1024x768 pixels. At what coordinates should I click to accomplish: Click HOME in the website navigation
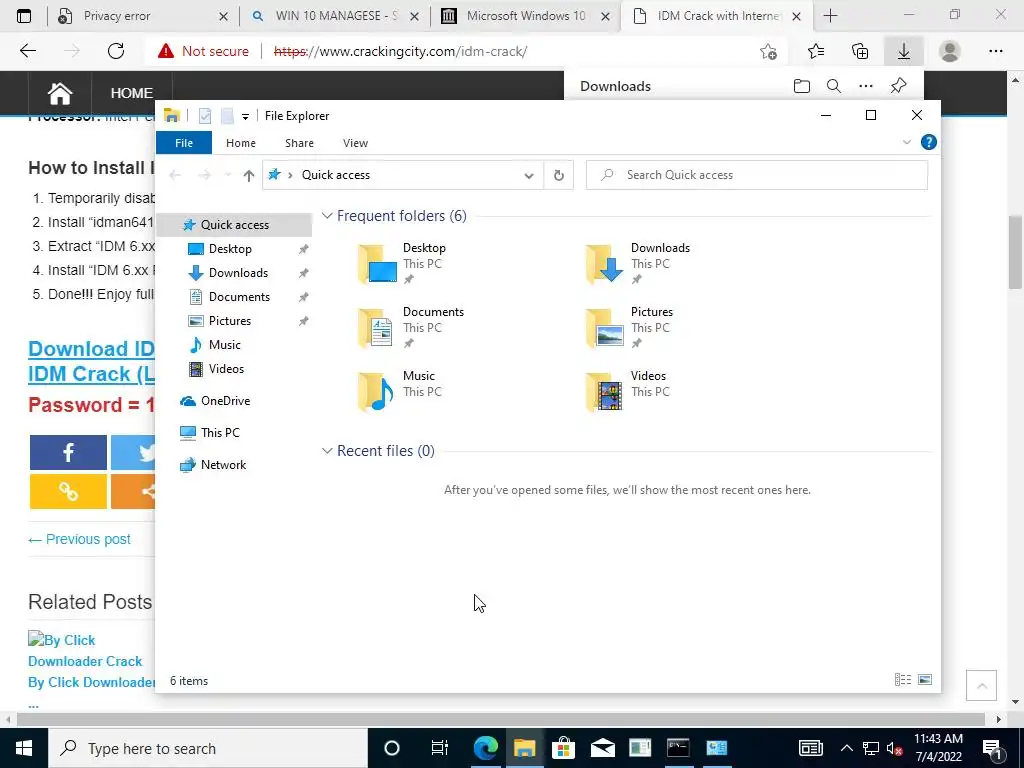pos(132,93)
